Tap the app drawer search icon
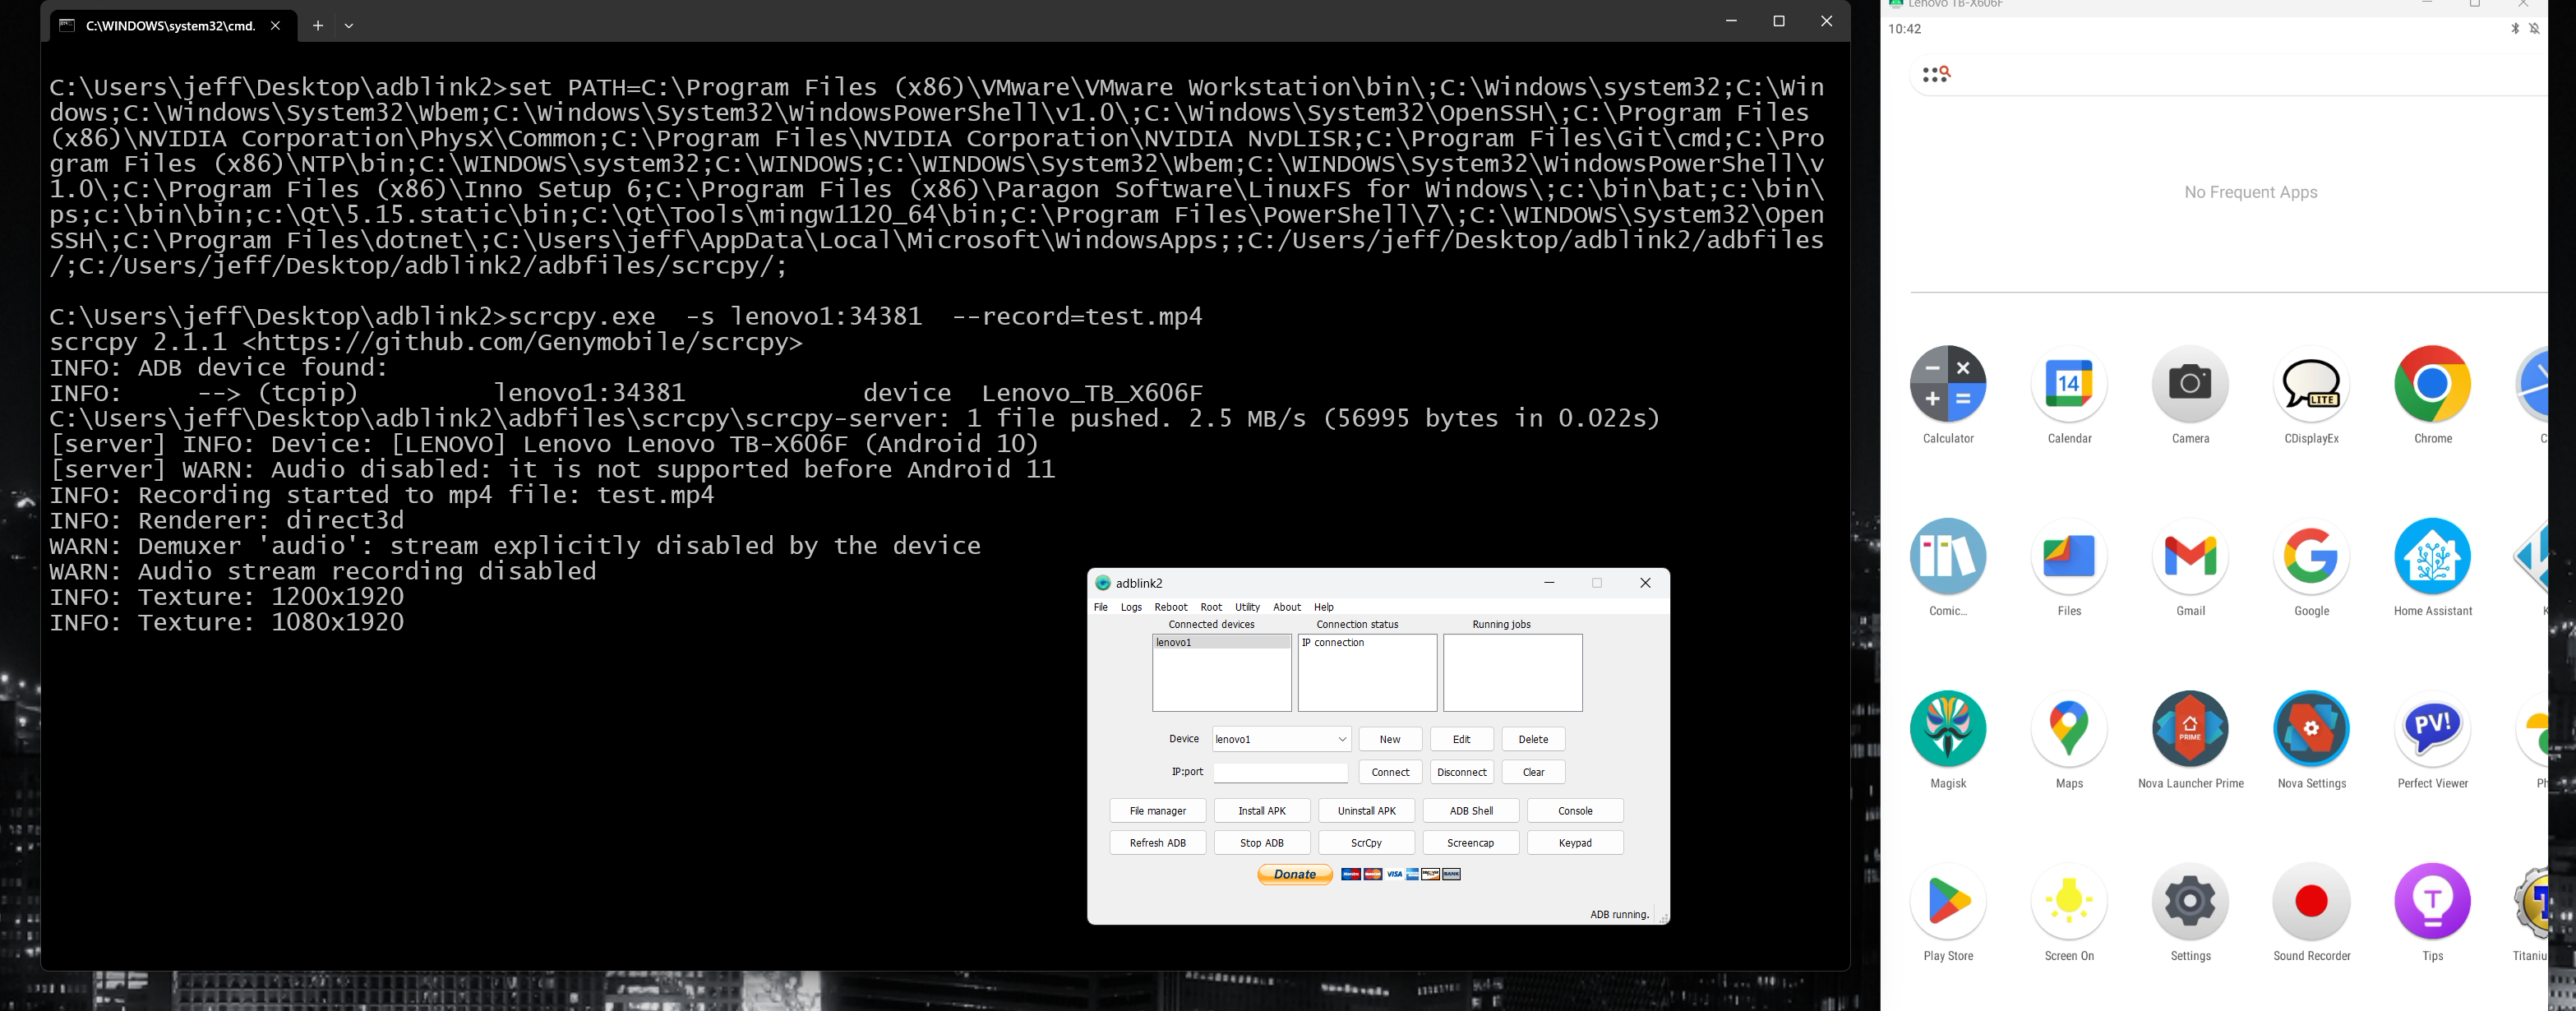The image size is (2576, 1011). (x=1936, y=74)
